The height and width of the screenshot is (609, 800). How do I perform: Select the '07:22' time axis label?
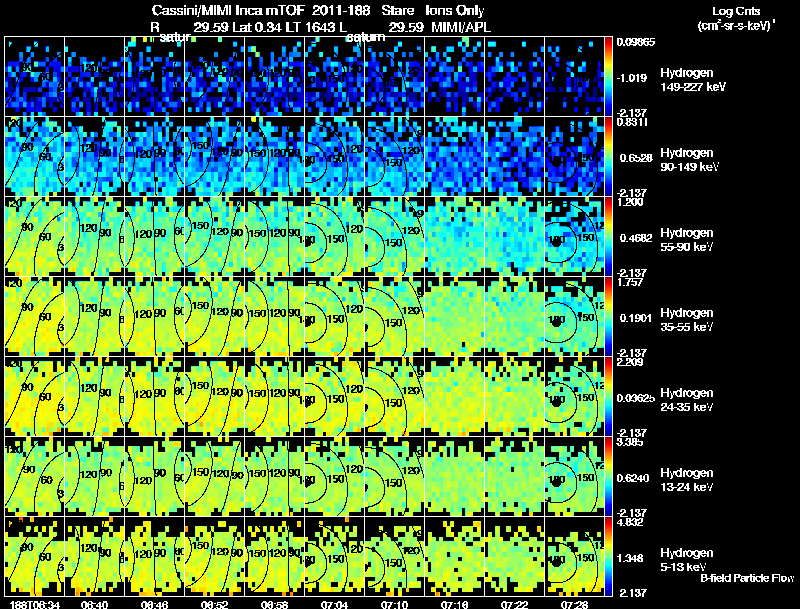tap(514, 604)
